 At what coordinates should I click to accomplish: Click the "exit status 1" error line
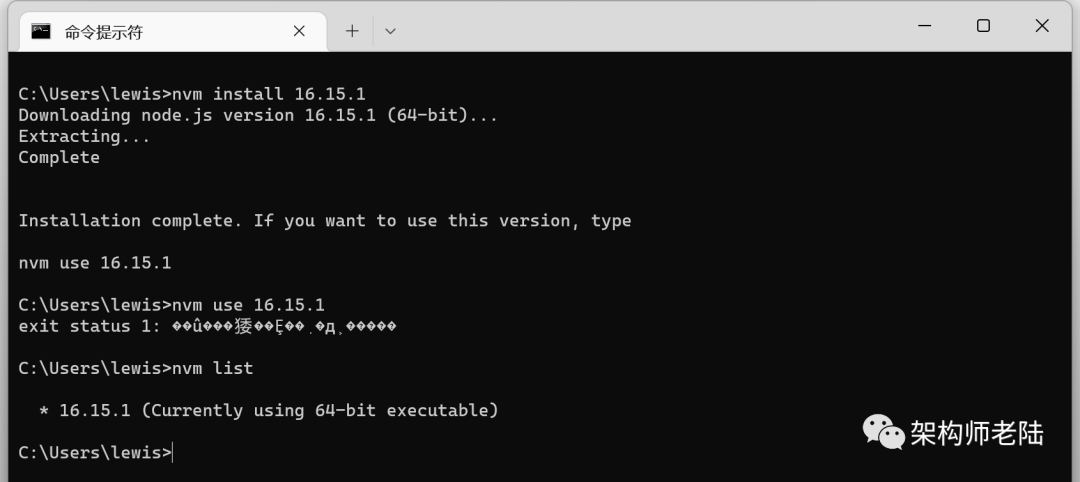(207, 326)
